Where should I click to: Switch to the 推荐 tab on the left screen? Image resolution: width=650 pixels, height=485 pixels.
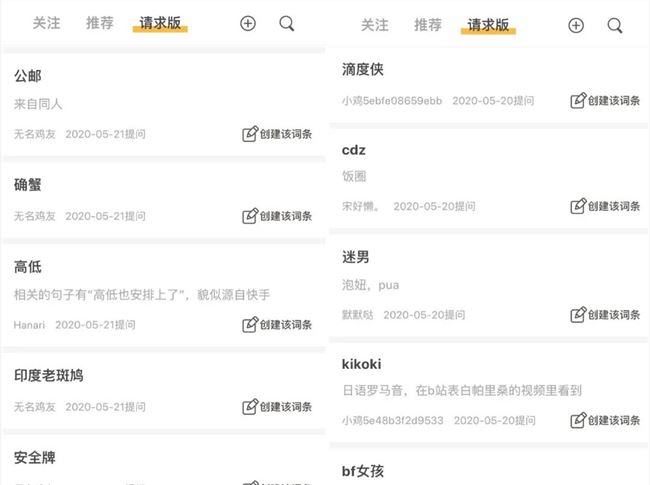99,23
